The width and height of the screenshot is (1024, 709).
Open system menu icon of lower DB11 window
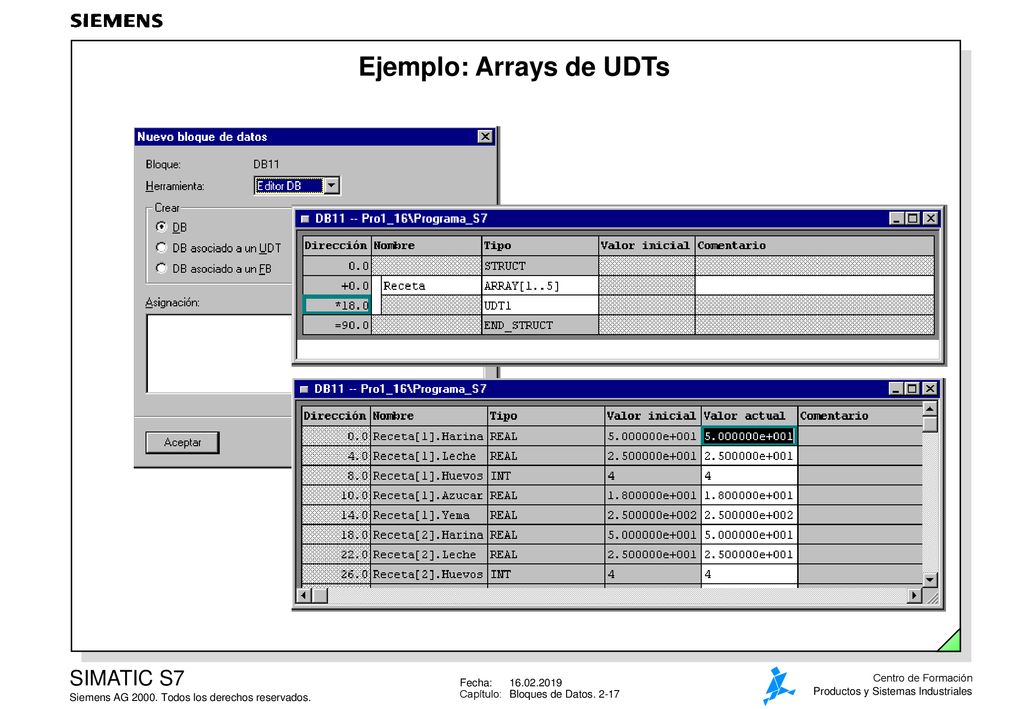(x=304, y=389)
